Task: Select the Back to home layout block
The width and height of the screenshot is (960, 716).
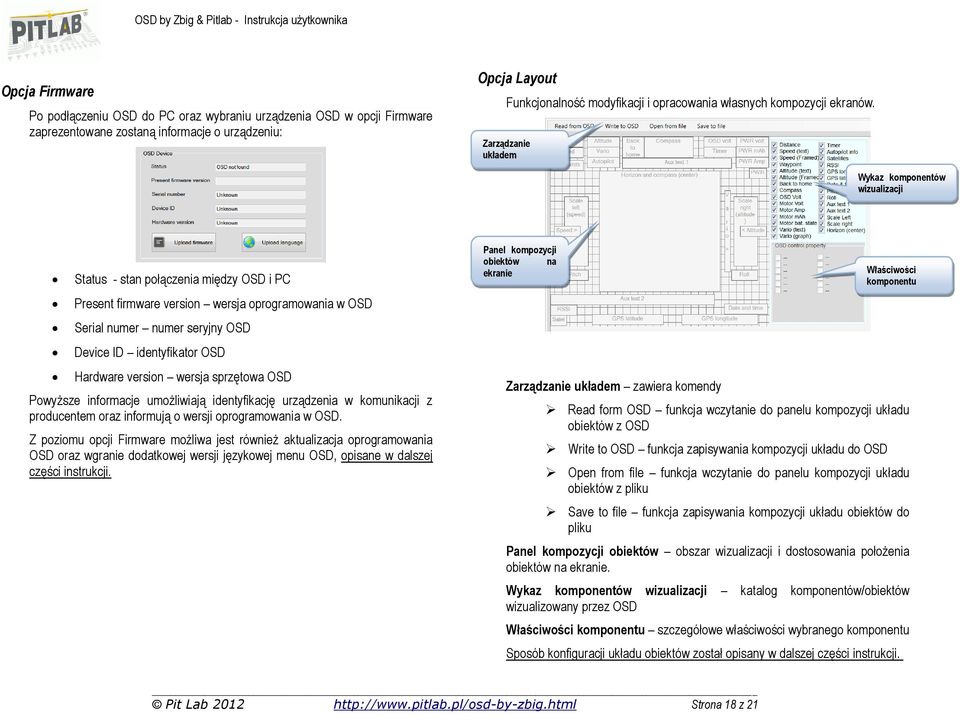Action: pyautogui.click(x=633, y=147)
